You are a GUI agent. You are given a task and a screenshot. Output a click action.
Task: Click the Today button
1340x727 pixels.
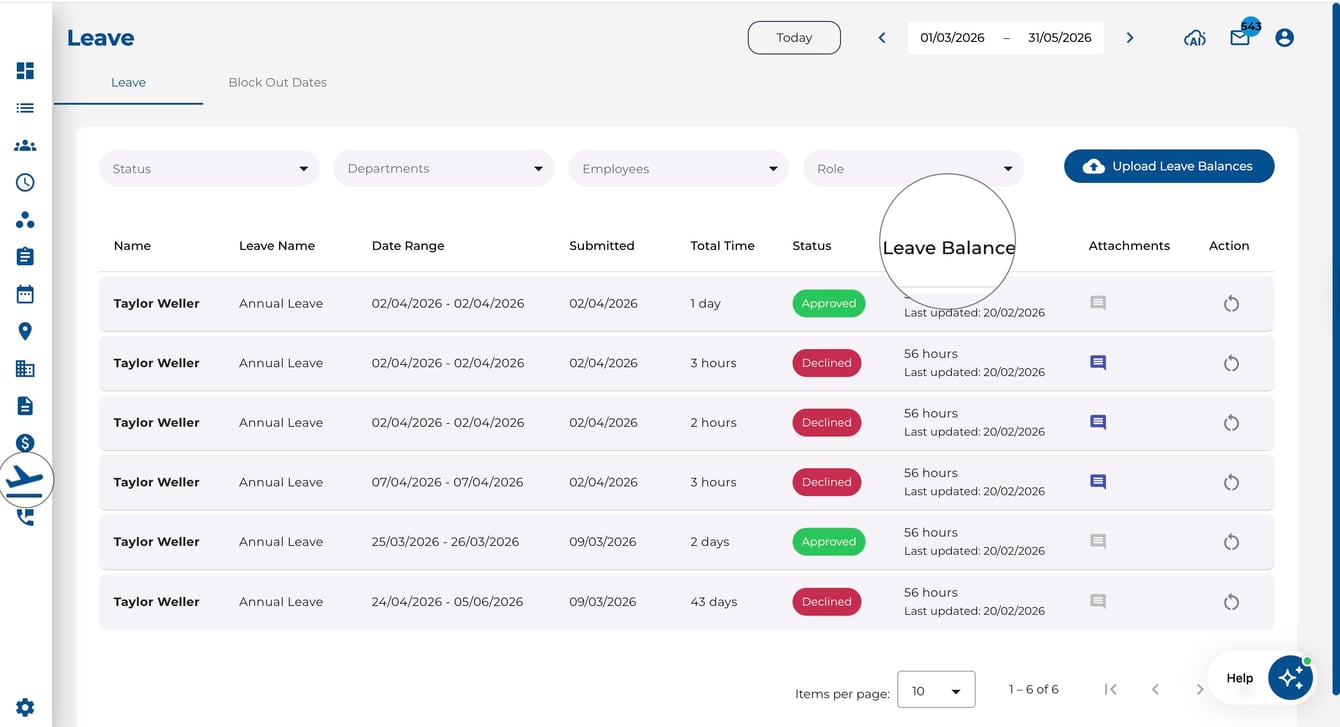point(794,38)
